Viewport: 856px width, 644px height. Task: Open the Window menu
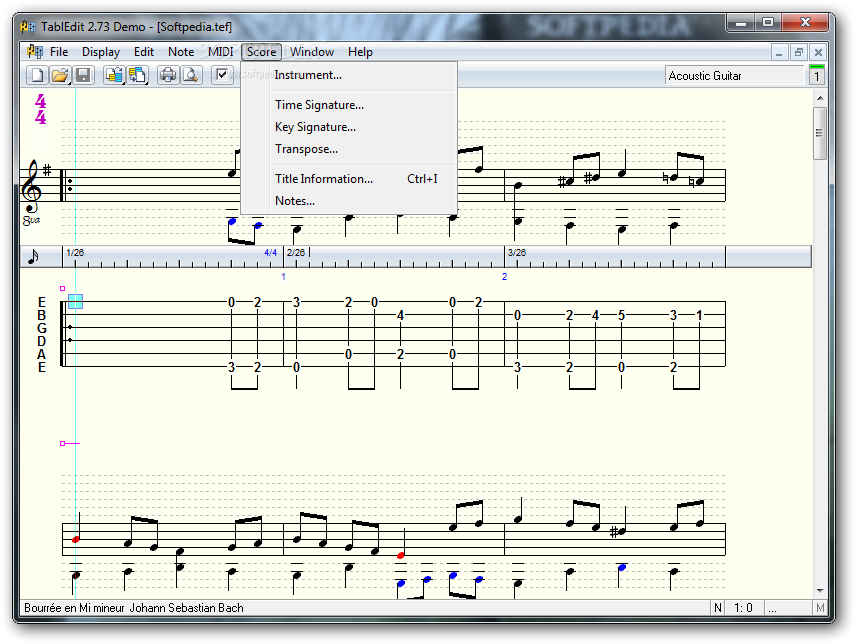tap(312, 52)
